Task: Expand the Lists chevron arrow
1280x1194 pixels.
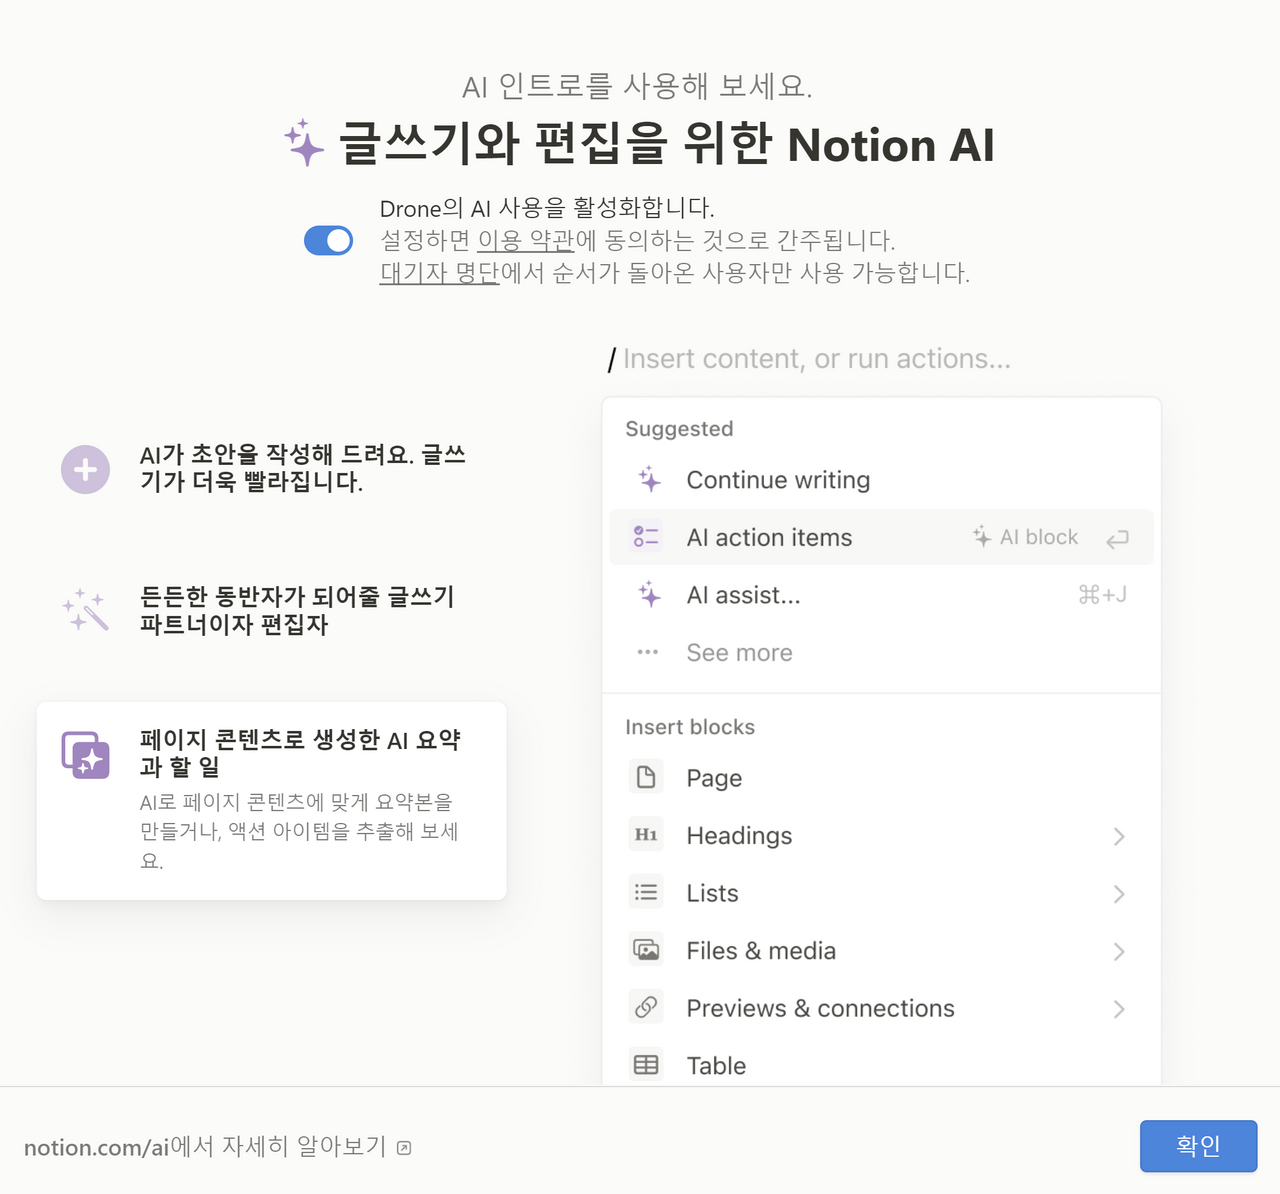Action: 1119,894
